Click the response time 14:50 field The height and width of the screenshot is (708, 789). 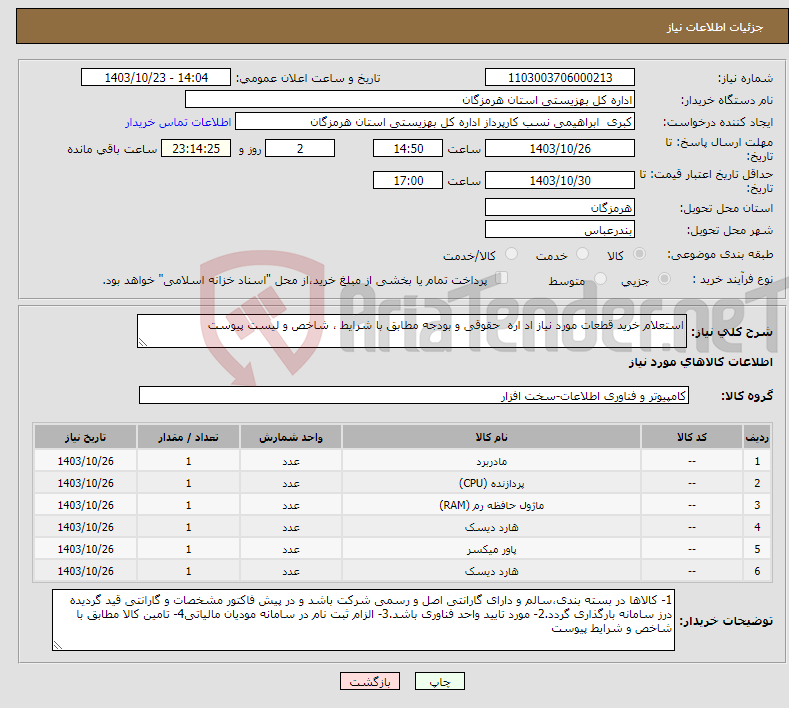[x=408, y=148]
